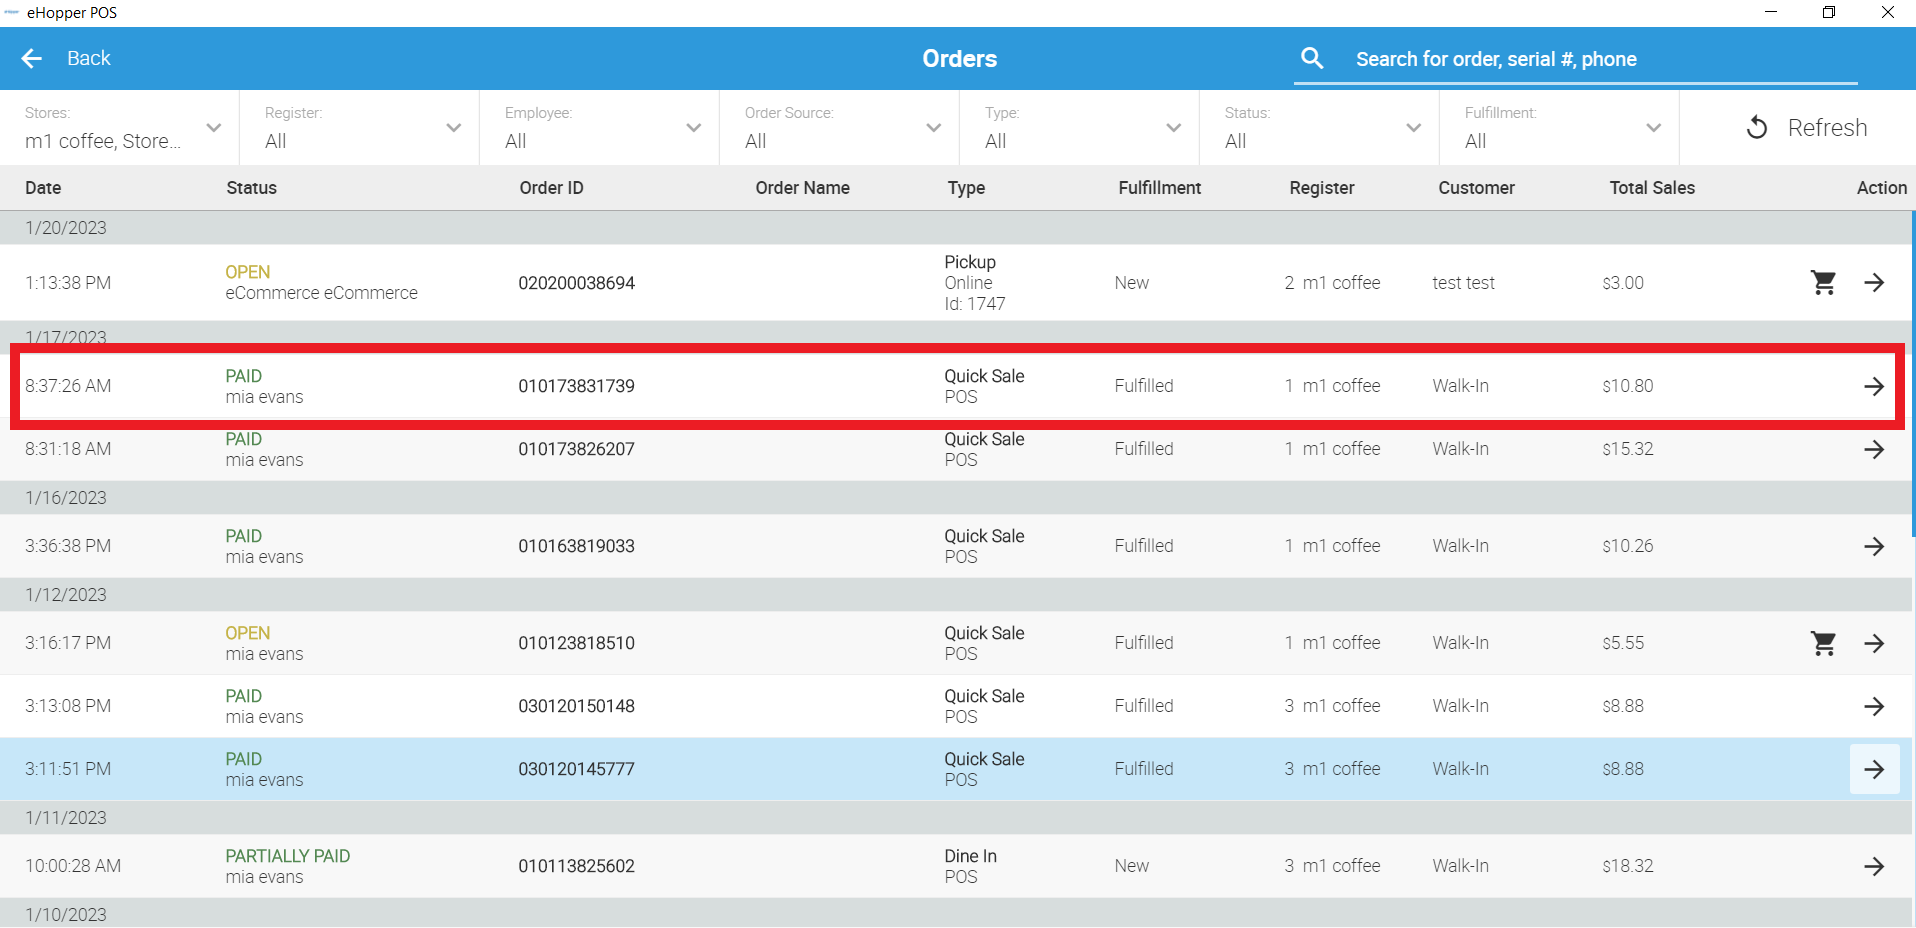Click the Status column header

251,188
